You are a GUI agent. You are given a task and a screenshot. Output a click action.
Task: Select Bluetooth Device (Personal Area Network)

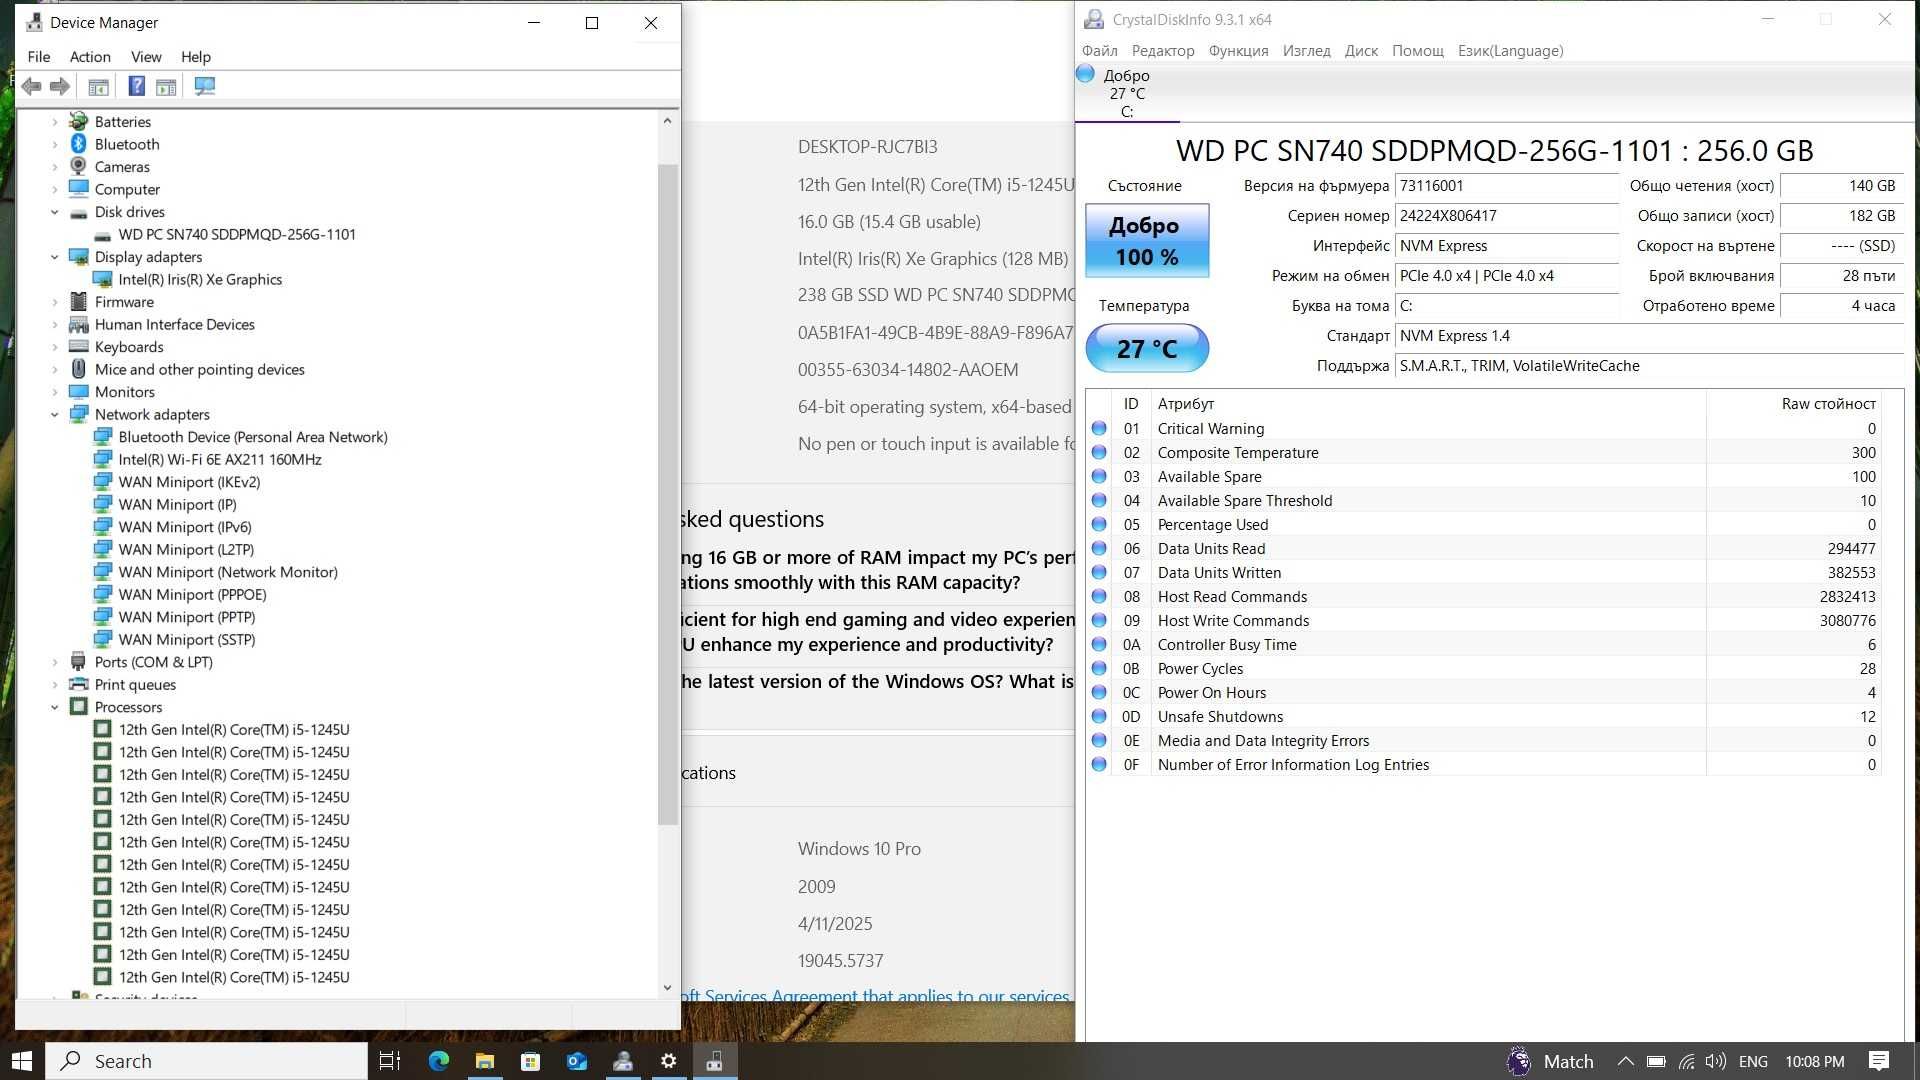tap(253, 437)
